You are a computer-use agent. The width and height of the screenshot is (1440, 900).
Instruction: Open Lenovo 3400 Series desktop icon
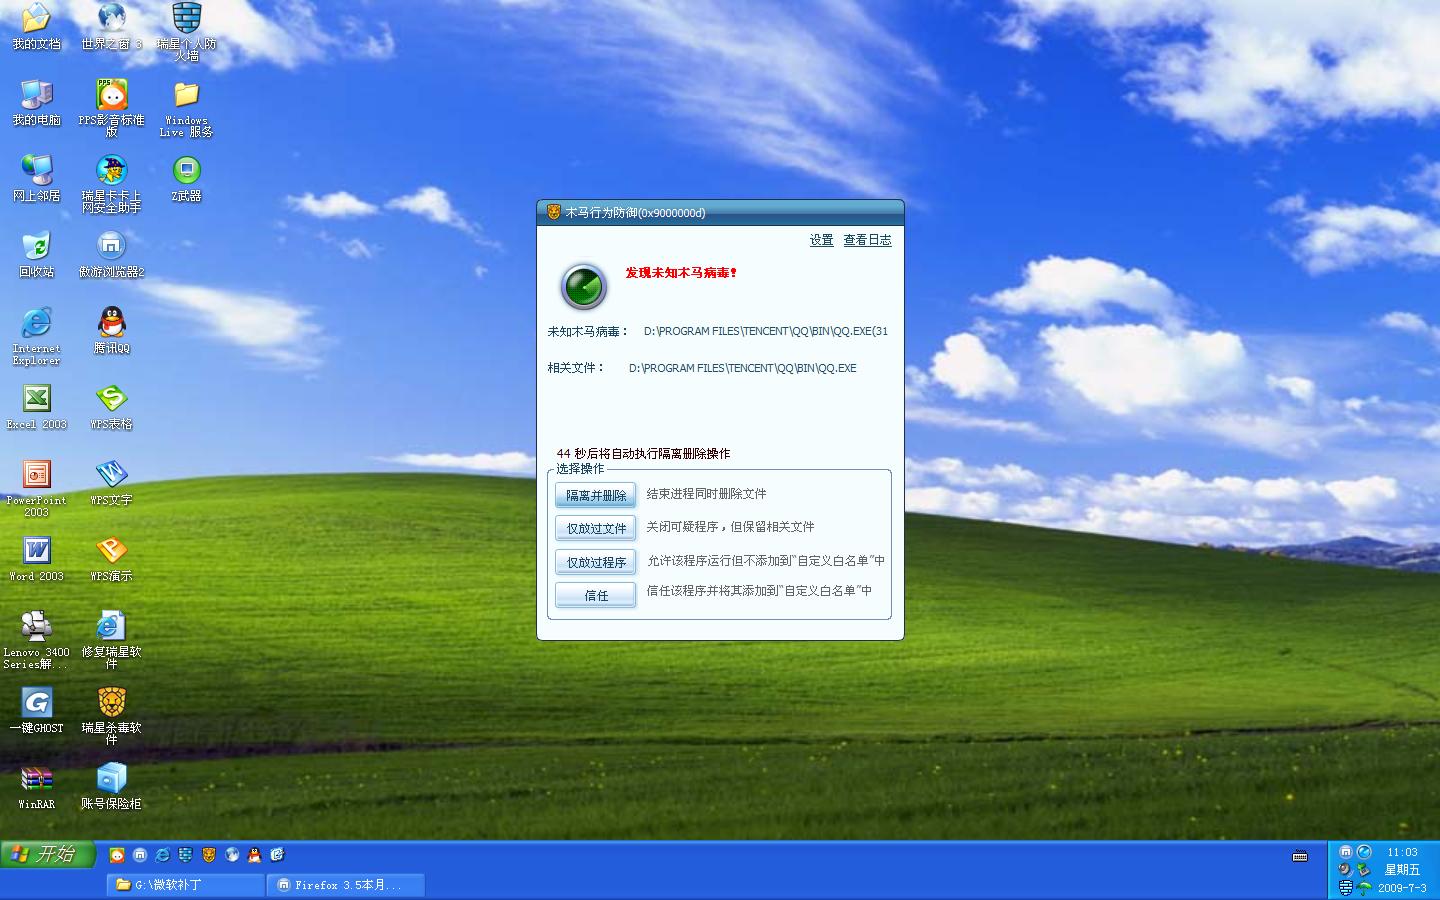click(x=36, y=640)
